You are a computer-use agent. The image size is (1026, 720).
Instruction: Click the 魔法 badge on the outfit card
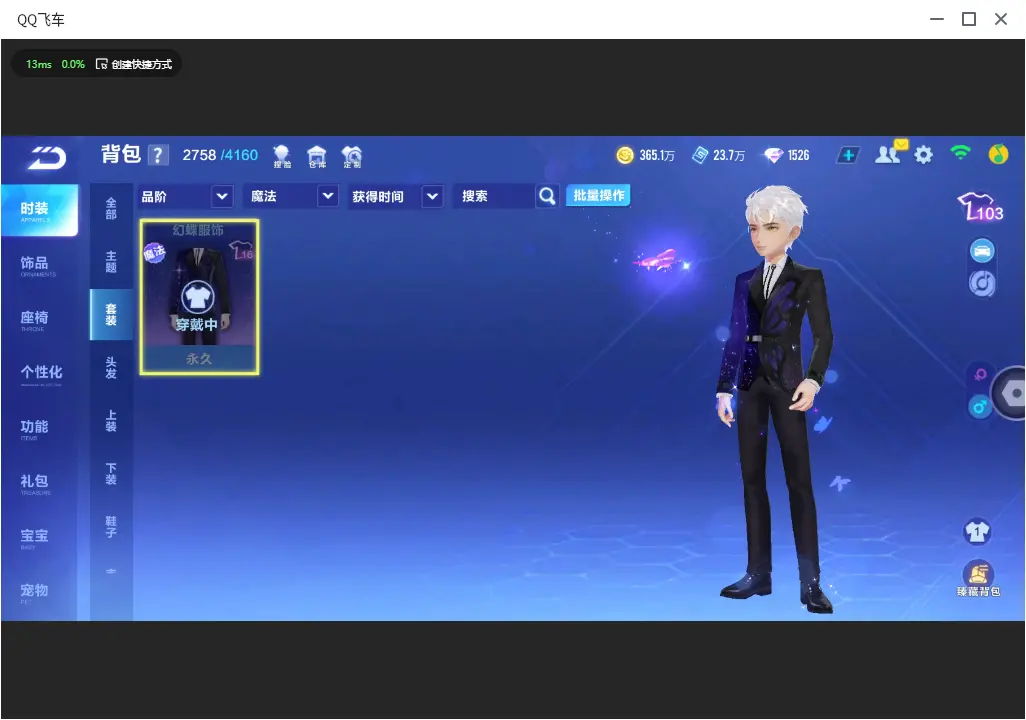(x=154, y=253)
